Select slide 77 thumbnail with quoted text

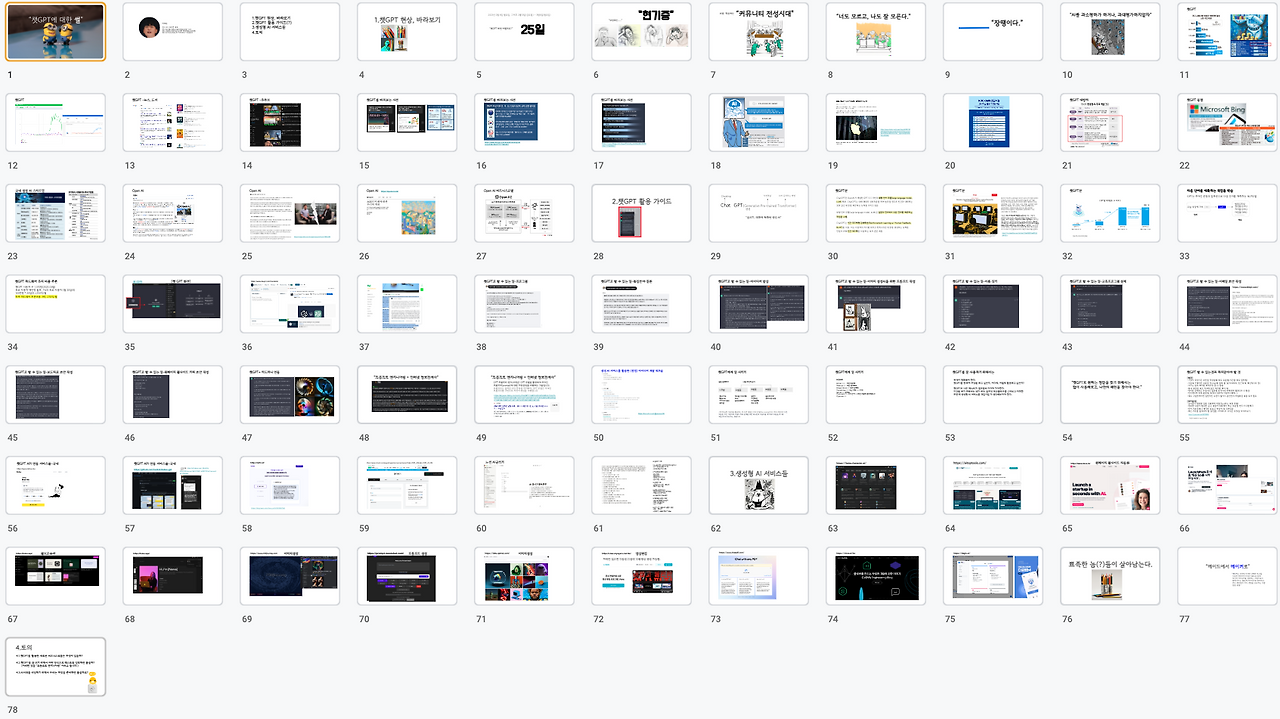tap(1227, 577)
